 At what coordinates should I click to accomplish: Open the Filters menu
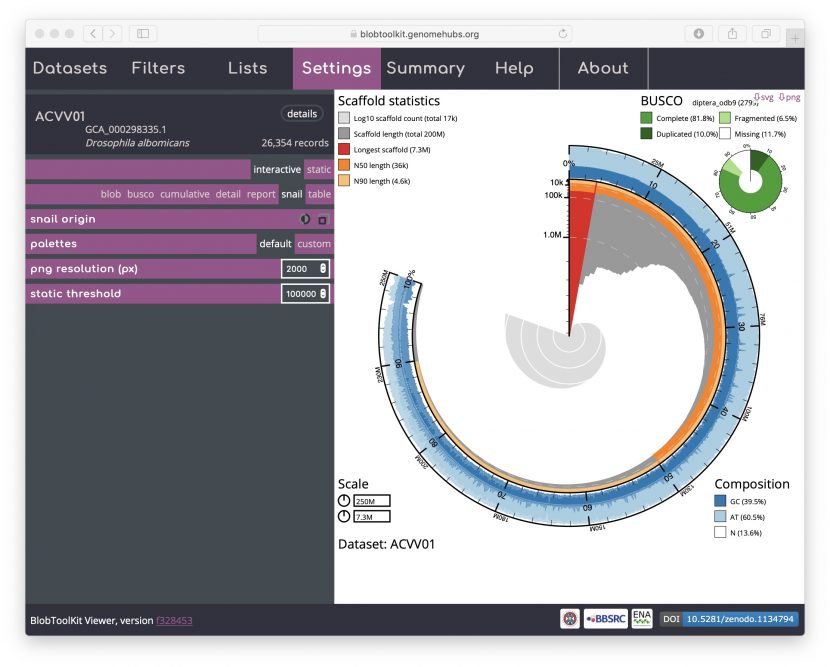coord(158,68)
